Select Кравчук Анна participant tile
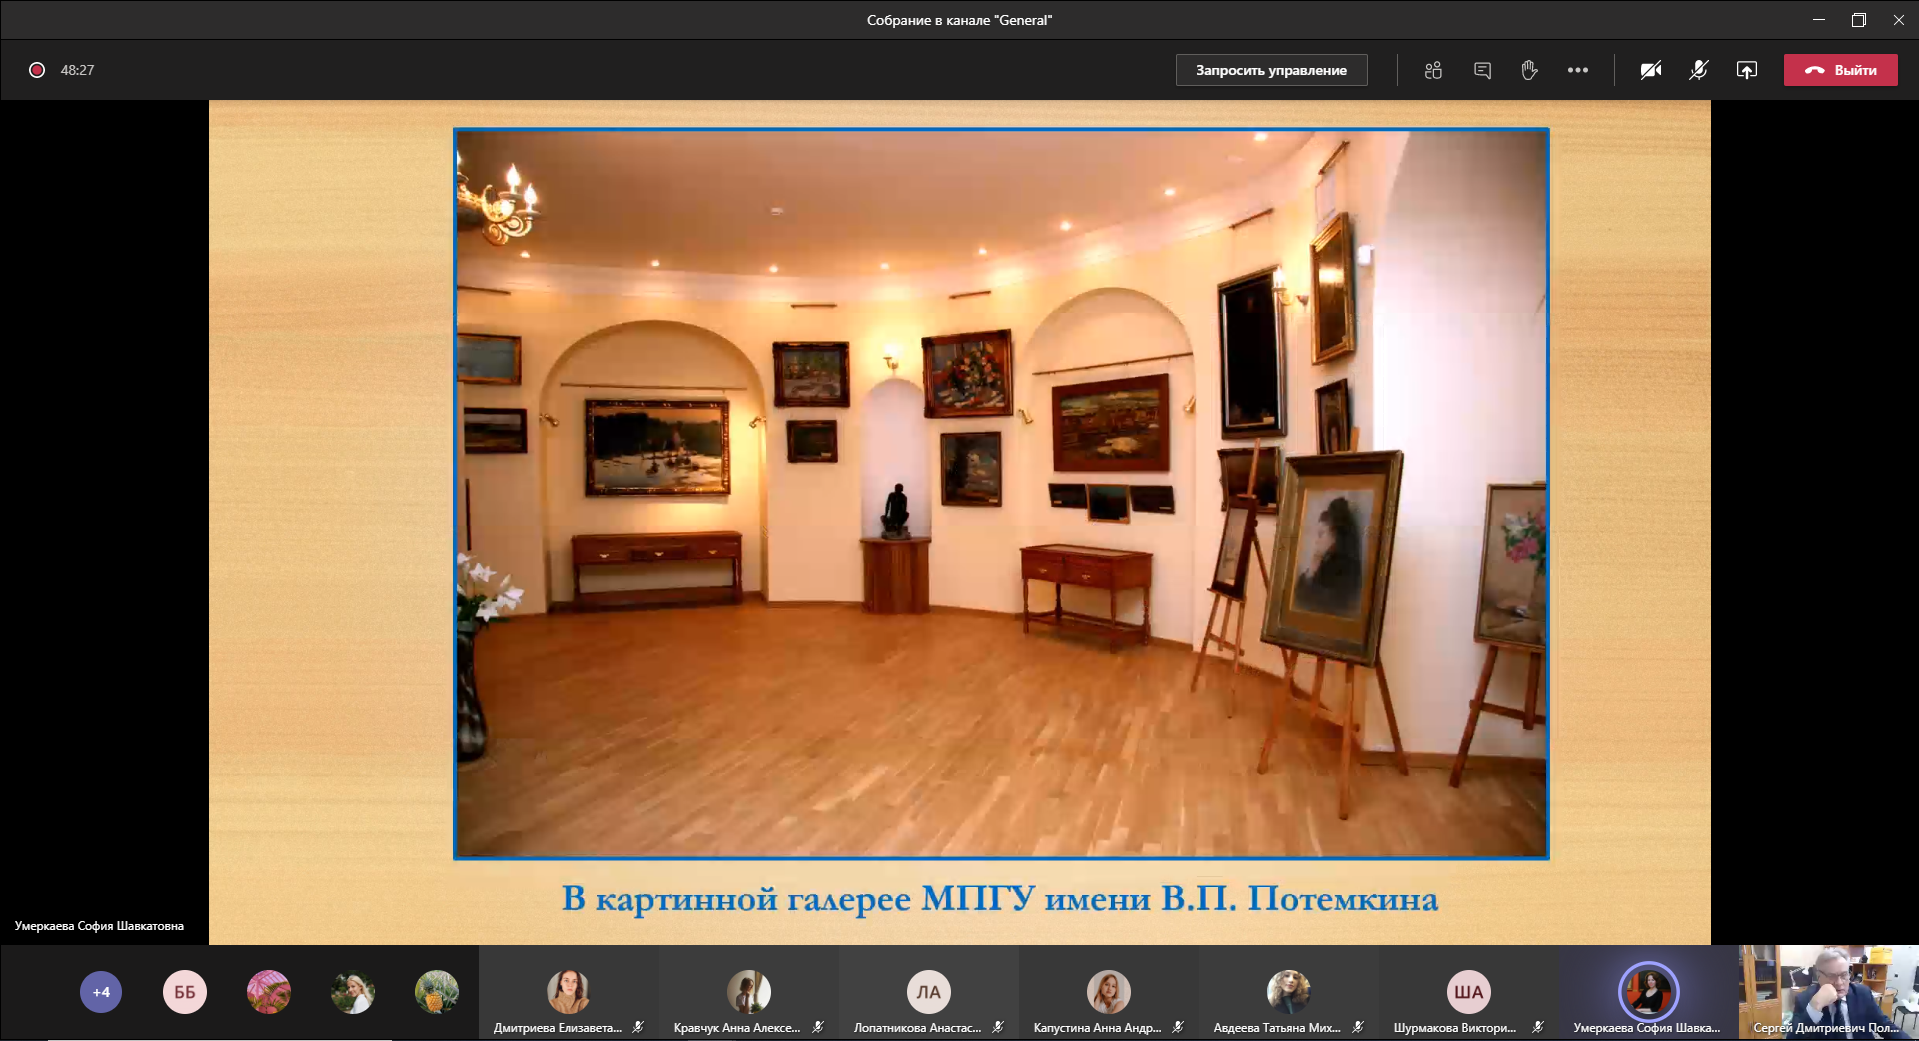 [748, 993]
